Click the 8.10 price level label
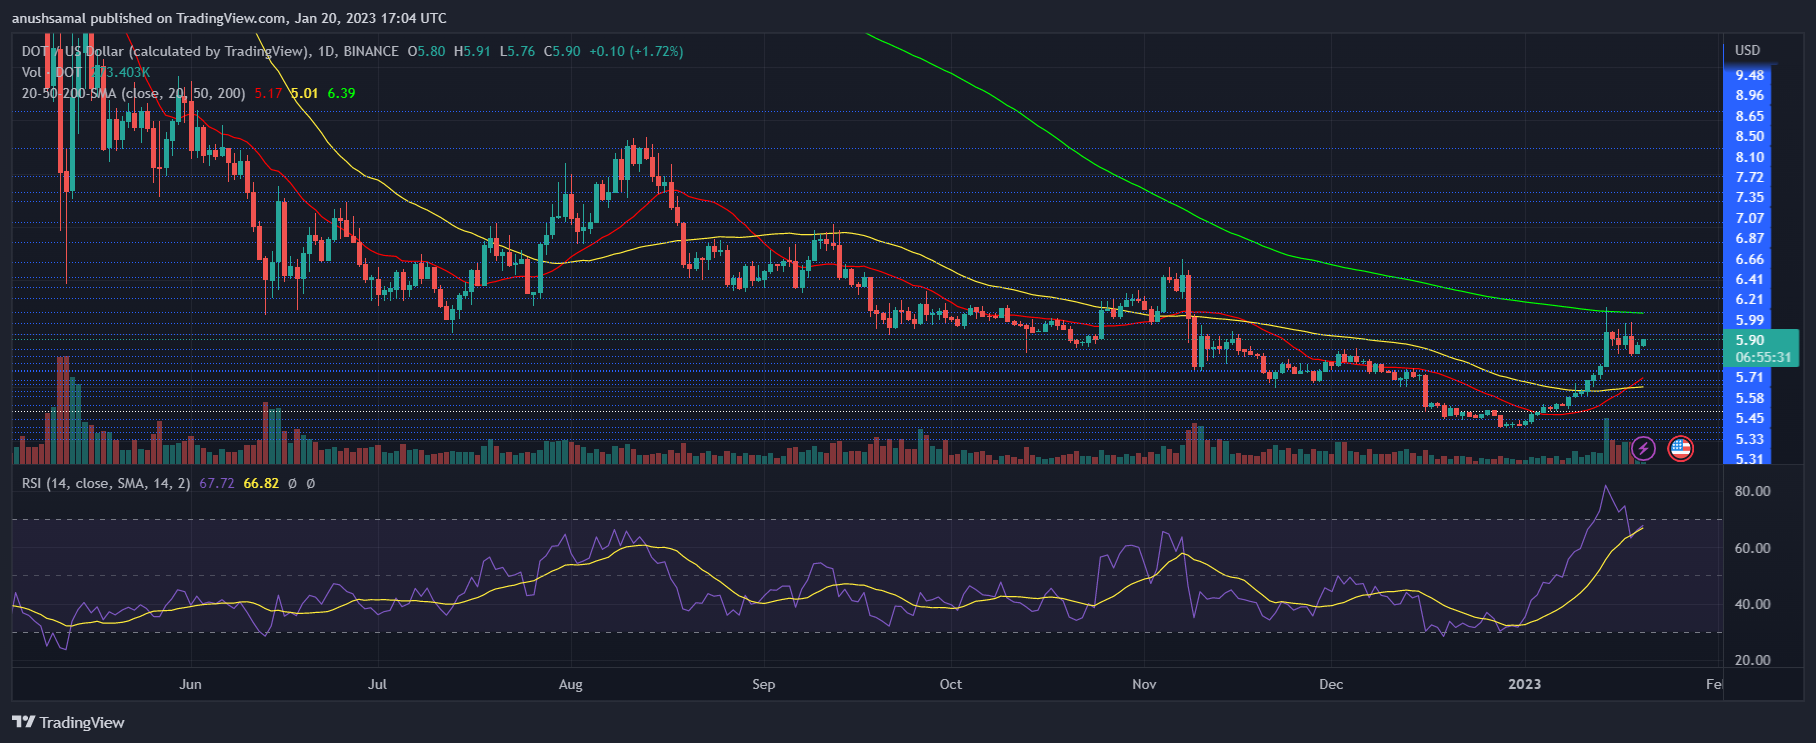Viewport: 1816px width, 743px height. (1750, 157)
